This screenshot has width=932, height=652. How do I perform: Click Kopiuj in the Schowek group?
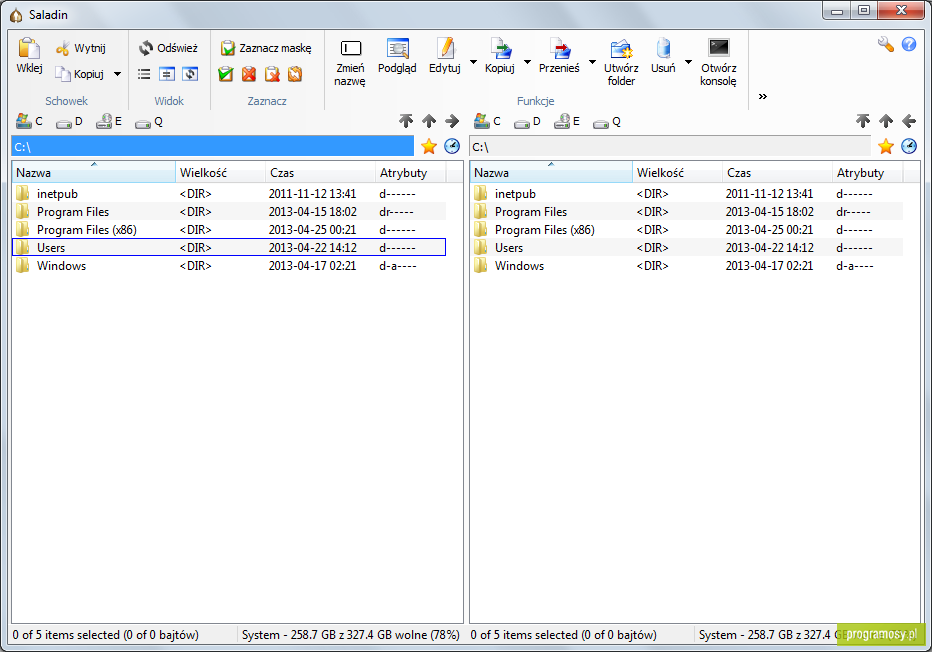pyautogui.click(x=80, y=74)
